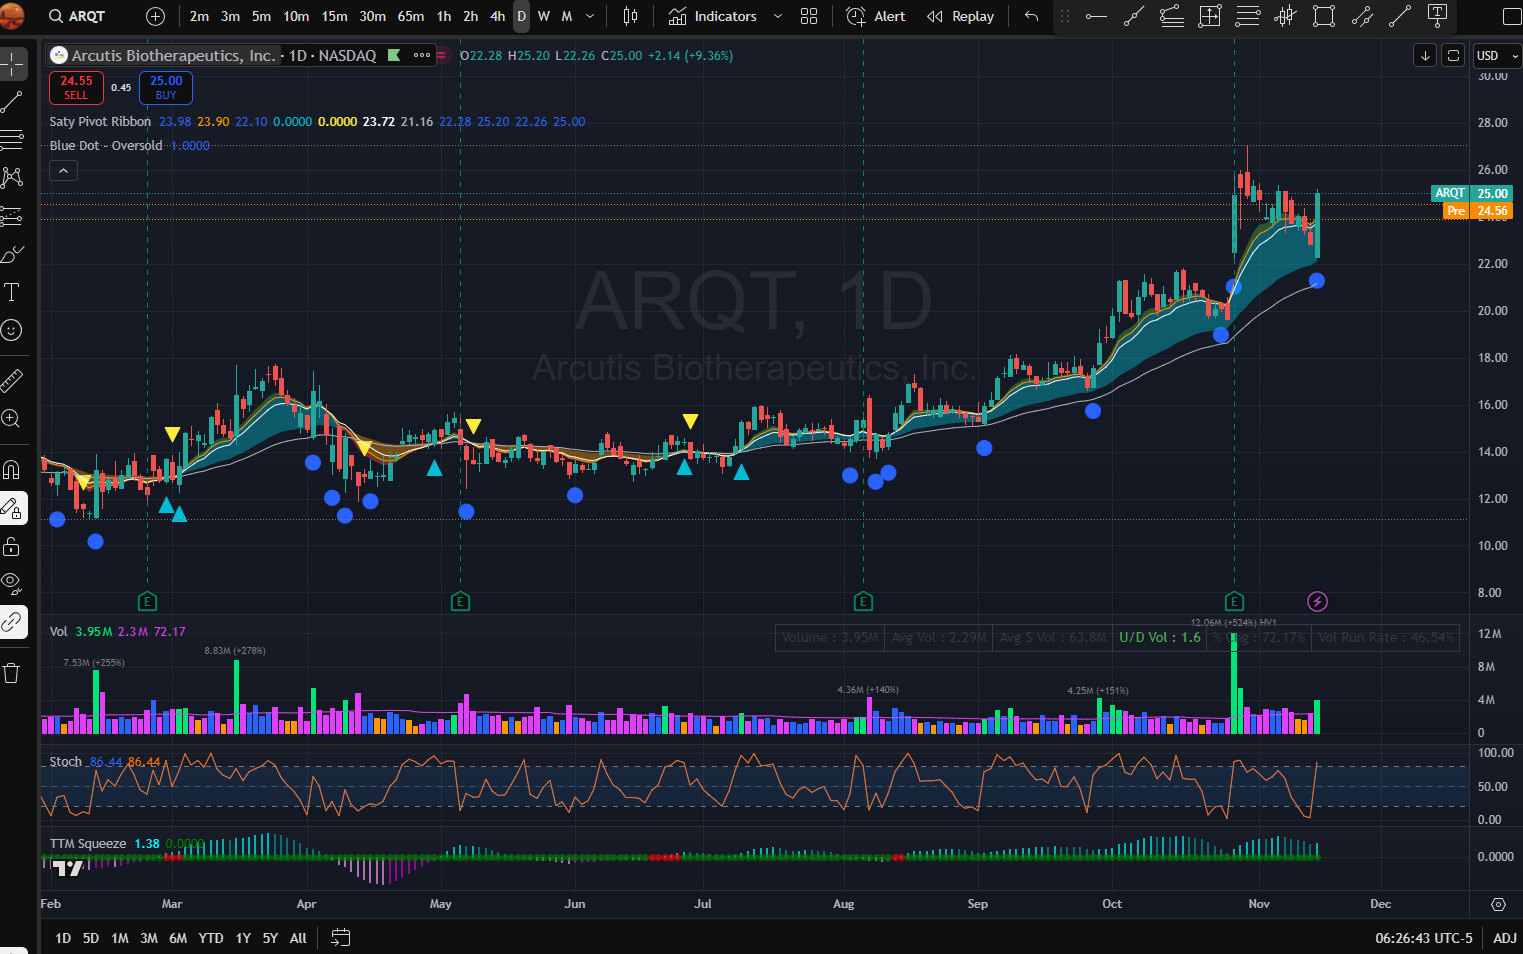Screen dimensions: 1523x954
Task: Switch to the 65m interval
Action: click(x=410, y=16)
